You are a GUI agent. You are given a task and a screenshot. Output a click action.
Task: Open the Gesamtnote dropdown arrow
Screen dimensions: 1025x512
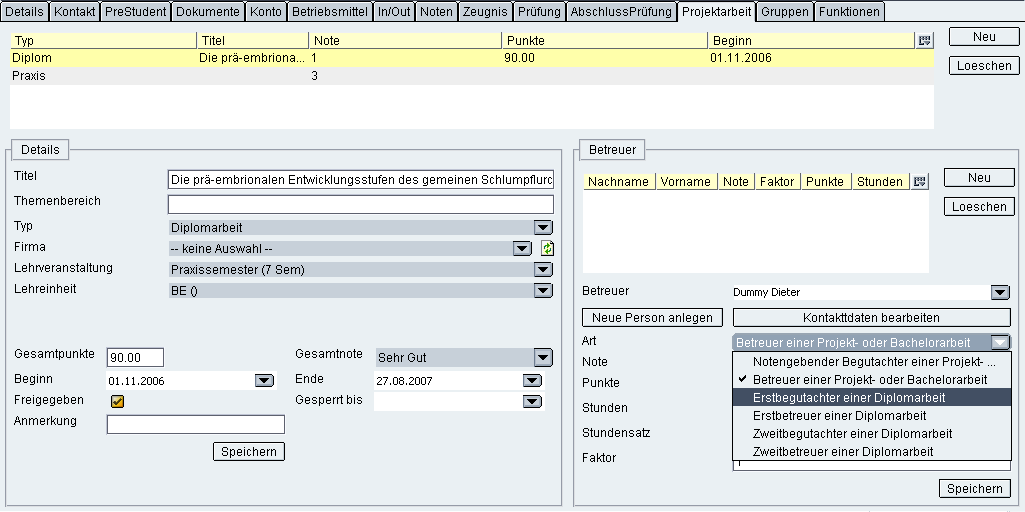(x=543, y=357)
